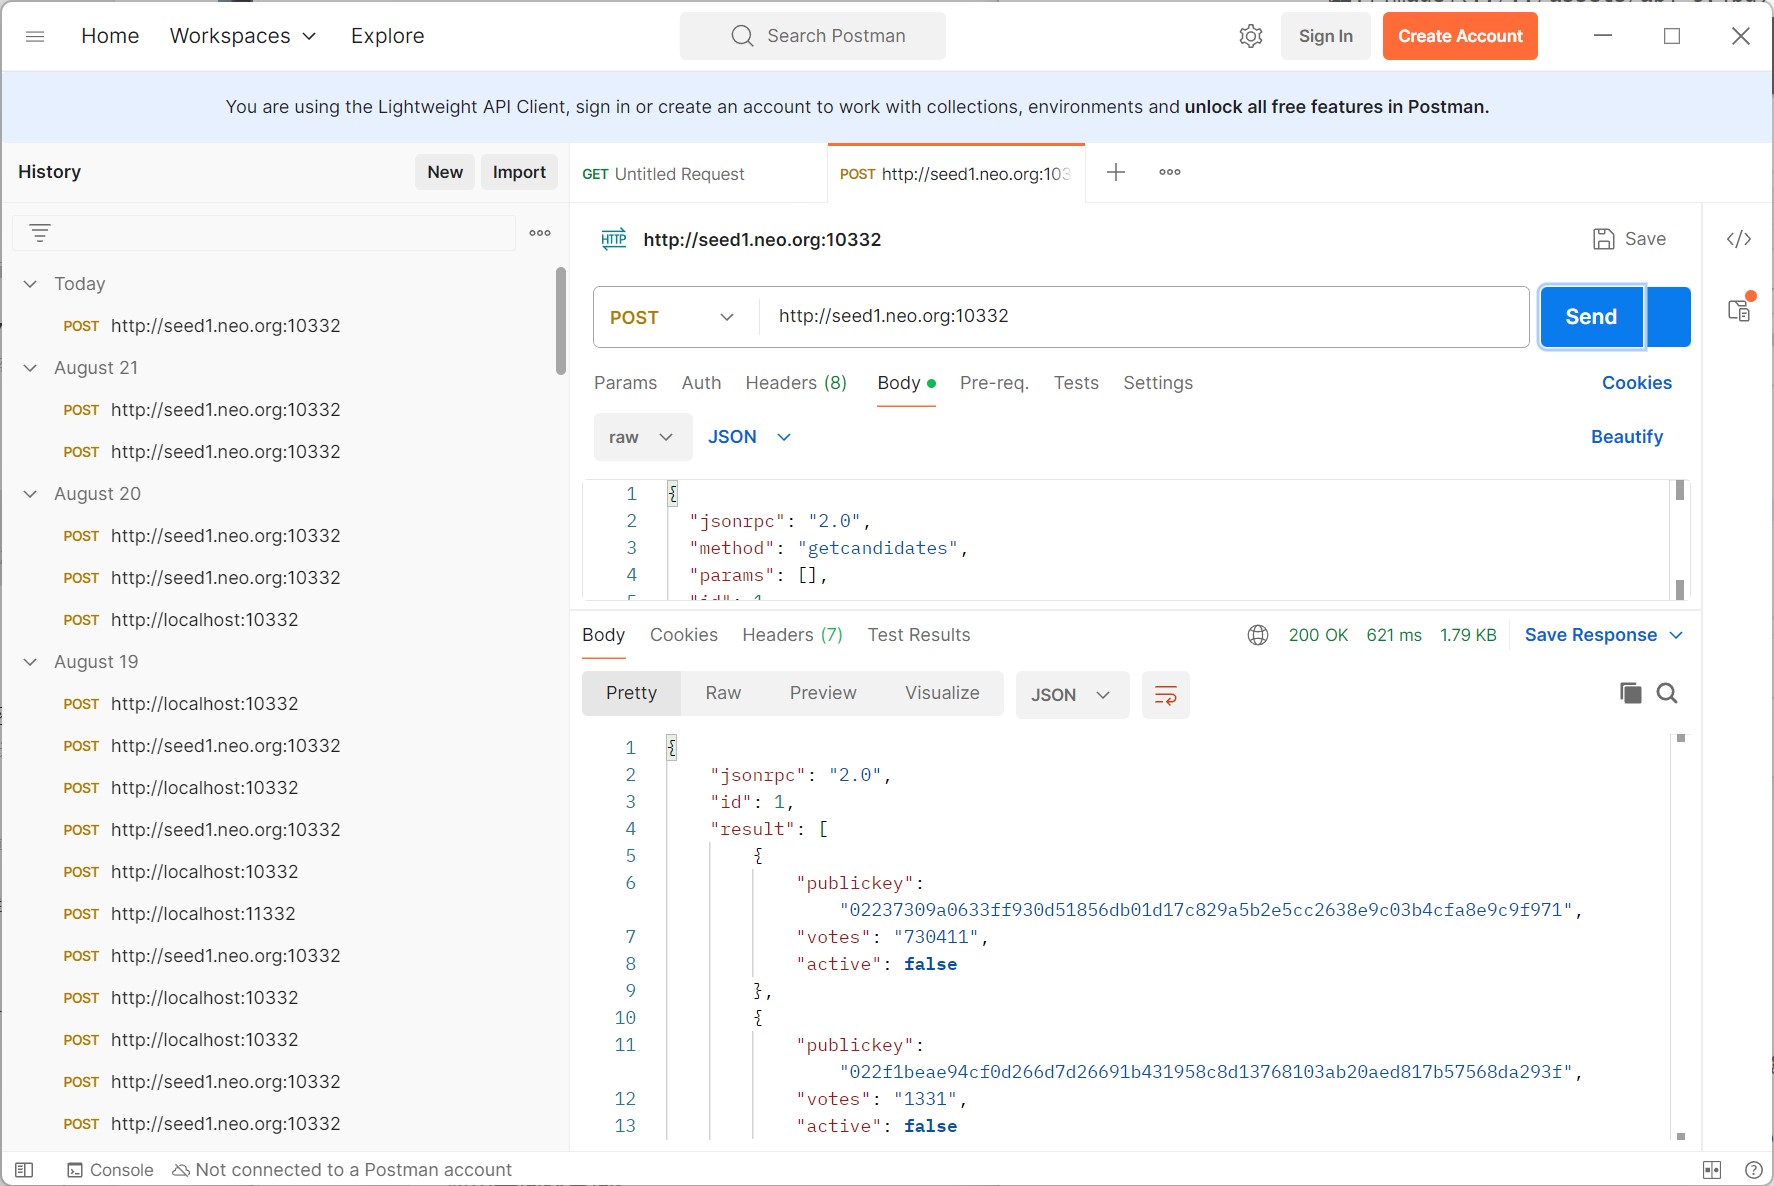The image size is (1774, 1186).
Task: Open the request Tests tab
Action: click(1076, 383)
